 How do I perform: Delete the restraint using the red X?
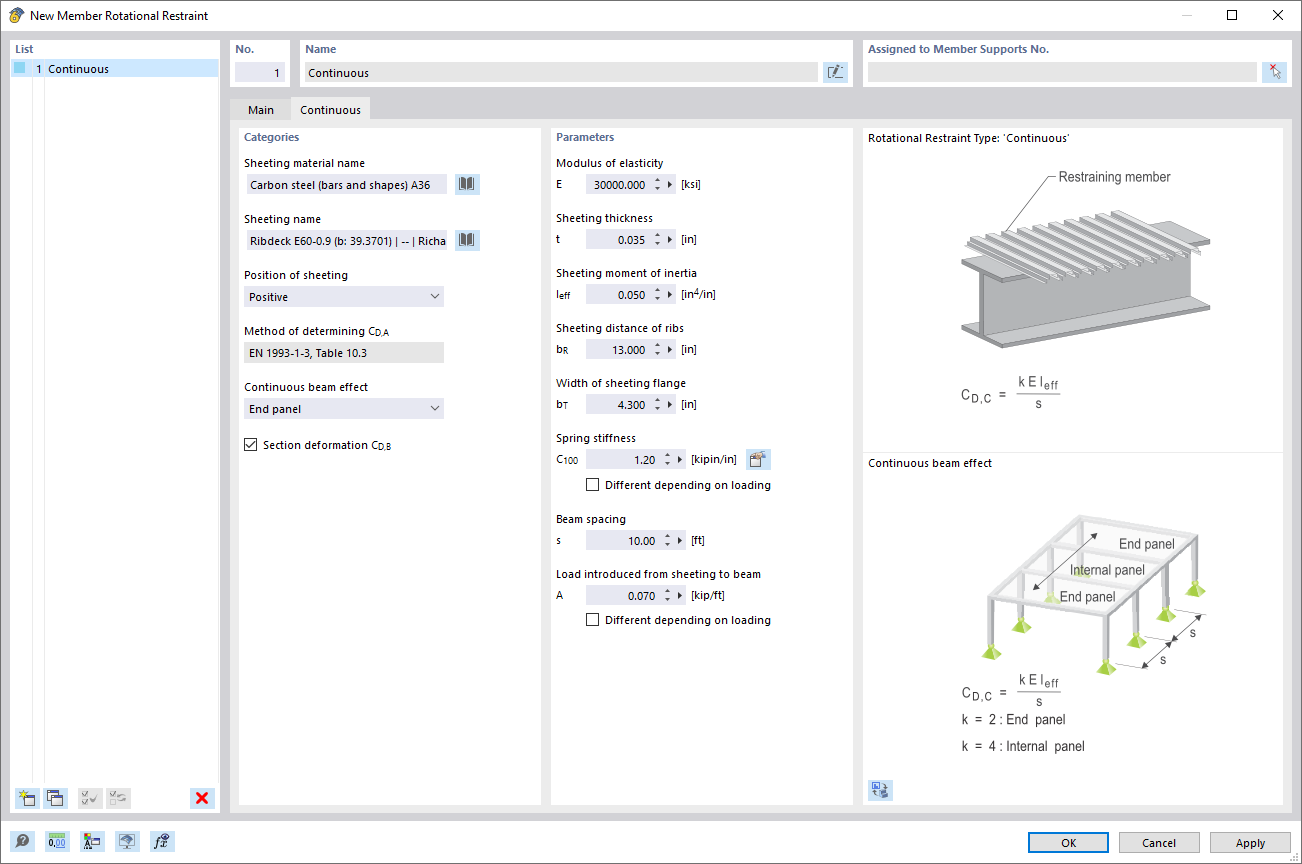(200, 798)
